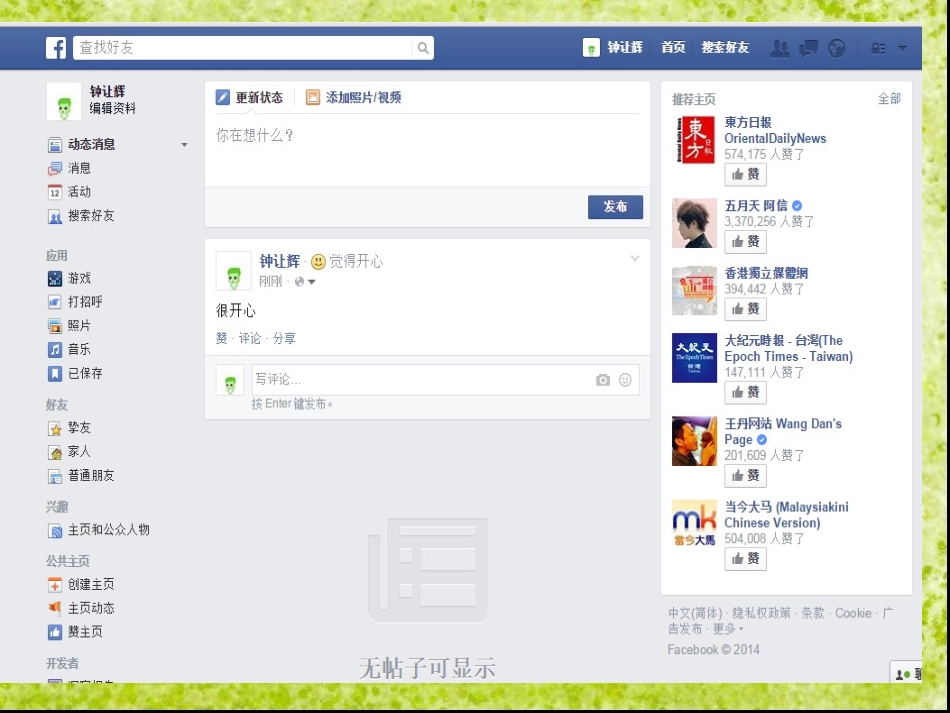
Task: Open 钟让辉 profile in top bar
Action: (613, 47)
